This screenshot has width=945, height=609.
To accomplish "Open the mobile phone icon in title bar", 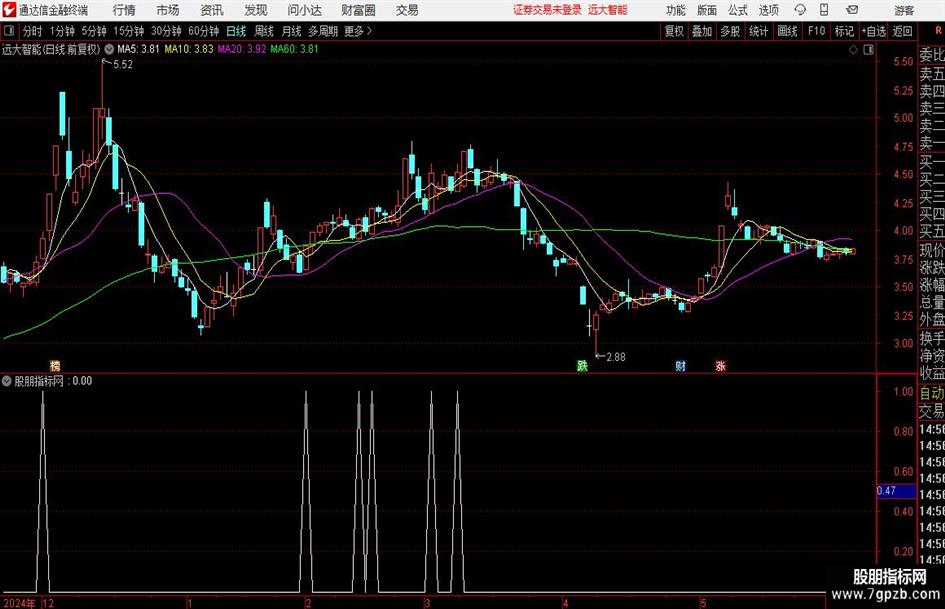I will 824,10.
